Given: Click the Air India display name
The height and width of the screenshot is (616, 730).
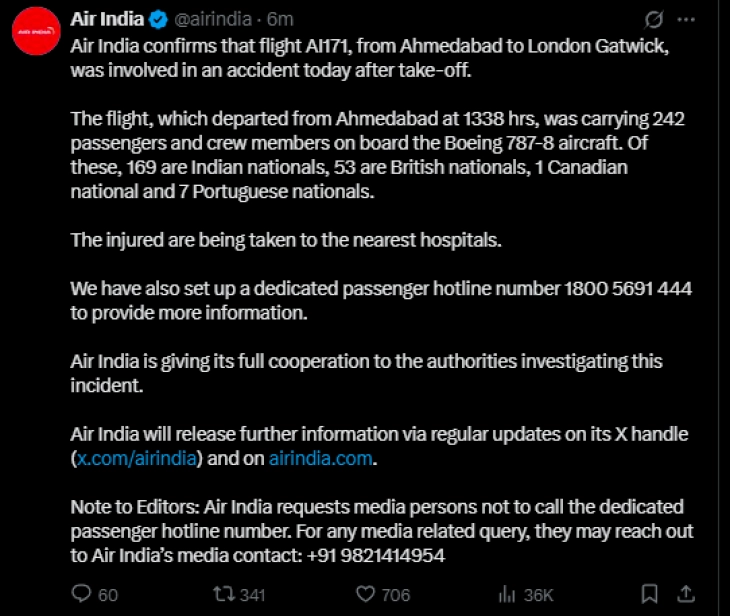Looking at the screenshot, I should click(x=107, y=19).
